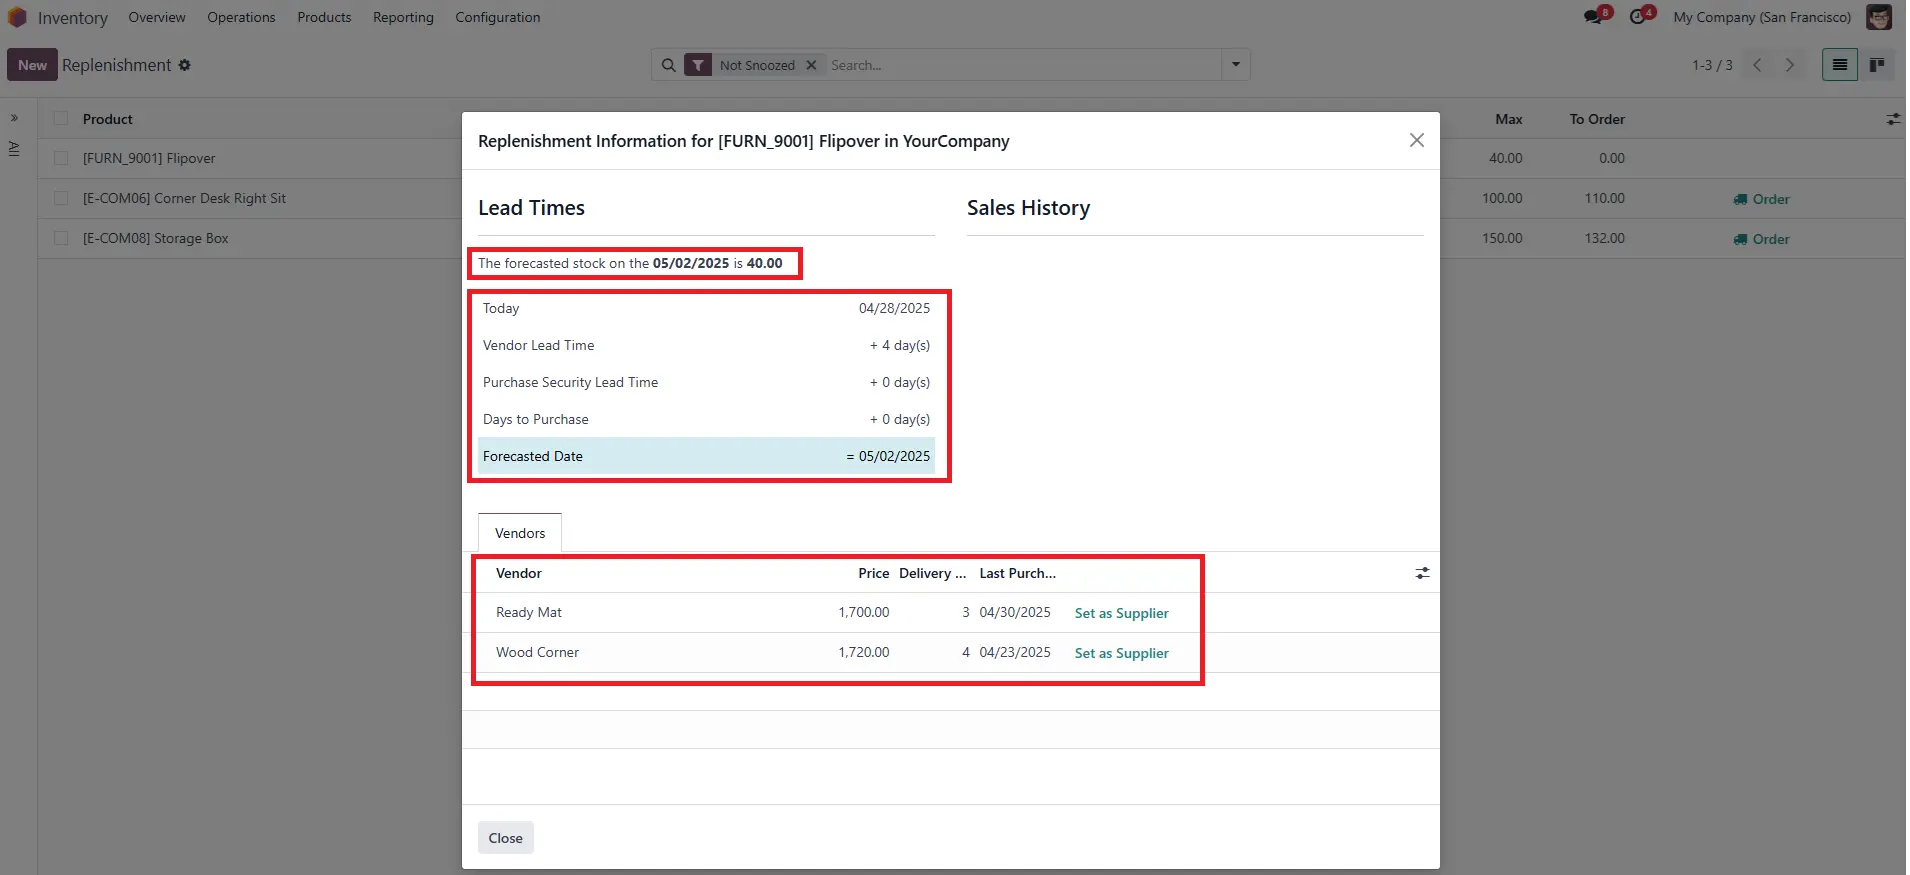Set Ready Mat as Supplier
Viewport: 1910px width, 875px height.
[x=1121, y=613]
